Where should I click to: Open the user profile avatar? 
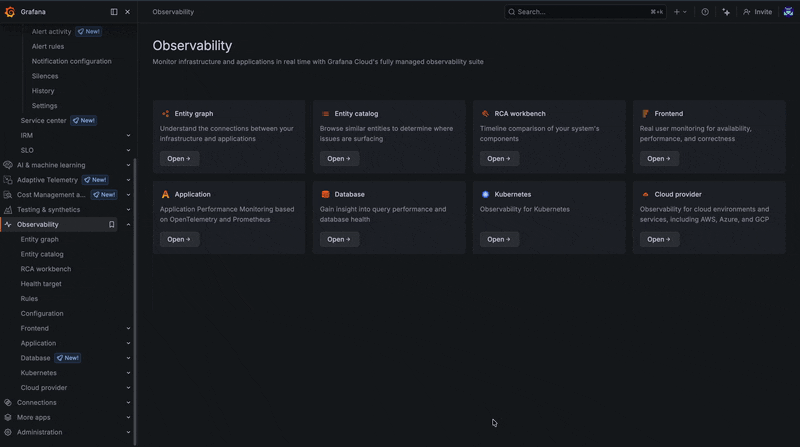pyautogui.click(x=788, y=12)
